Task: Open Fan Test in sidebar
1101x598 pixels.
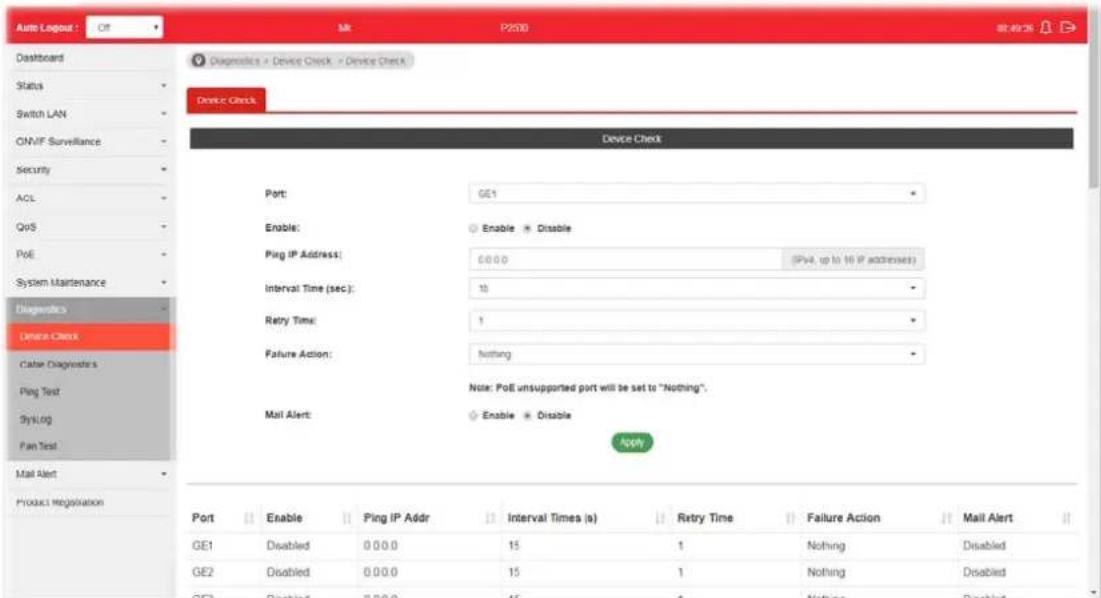Action: pos(90,446)
